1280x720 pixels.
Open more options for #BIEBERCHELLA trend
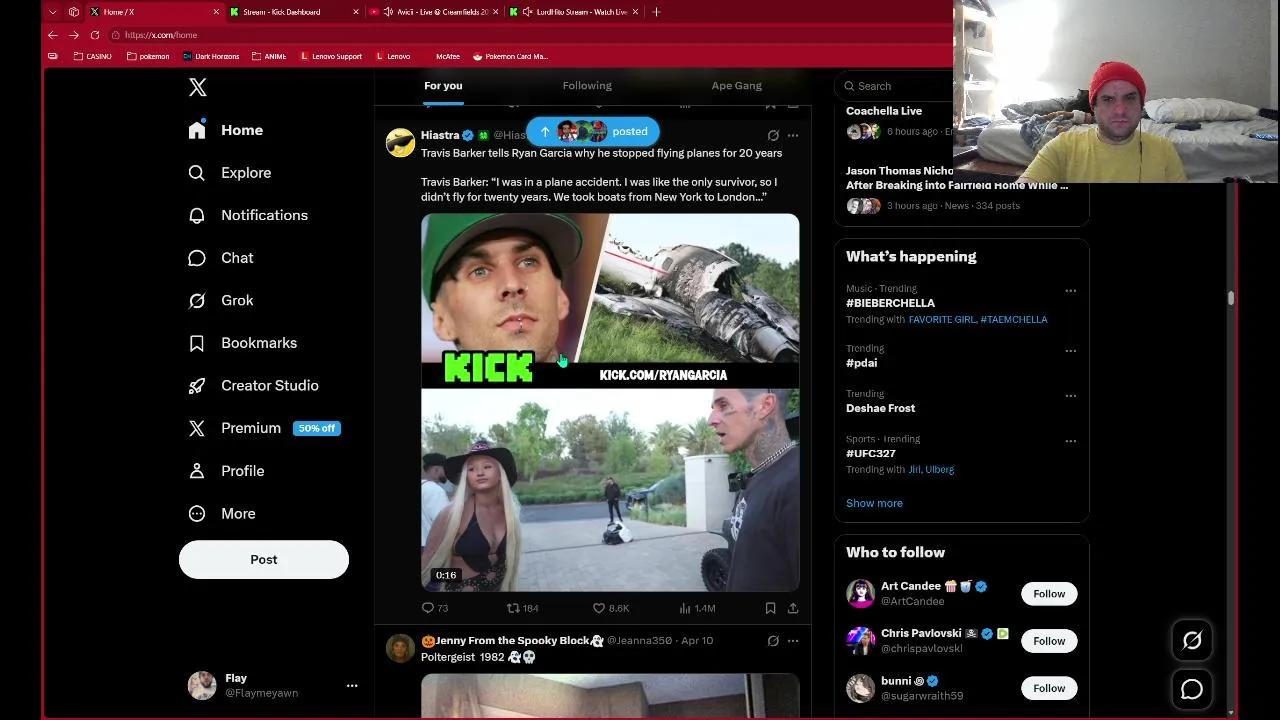click(x=1070, y=291)
